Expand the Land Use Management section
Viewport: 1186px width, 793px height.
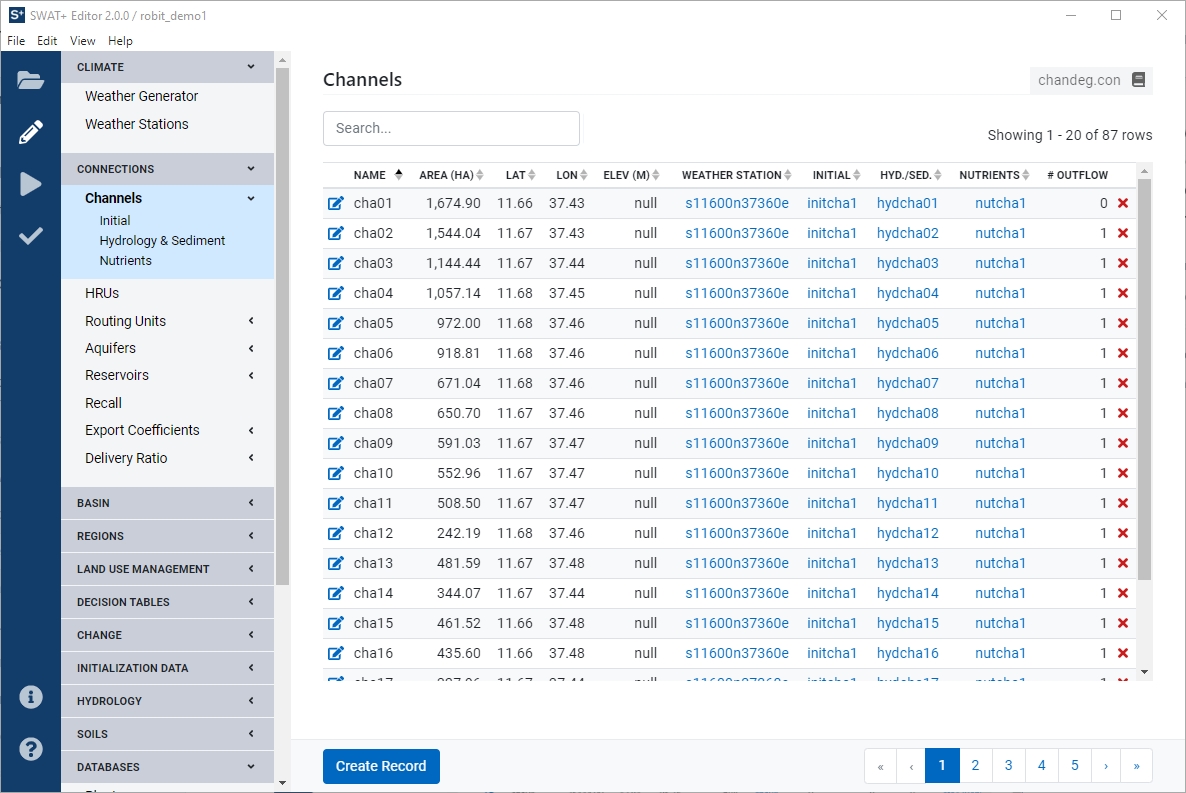167,569
